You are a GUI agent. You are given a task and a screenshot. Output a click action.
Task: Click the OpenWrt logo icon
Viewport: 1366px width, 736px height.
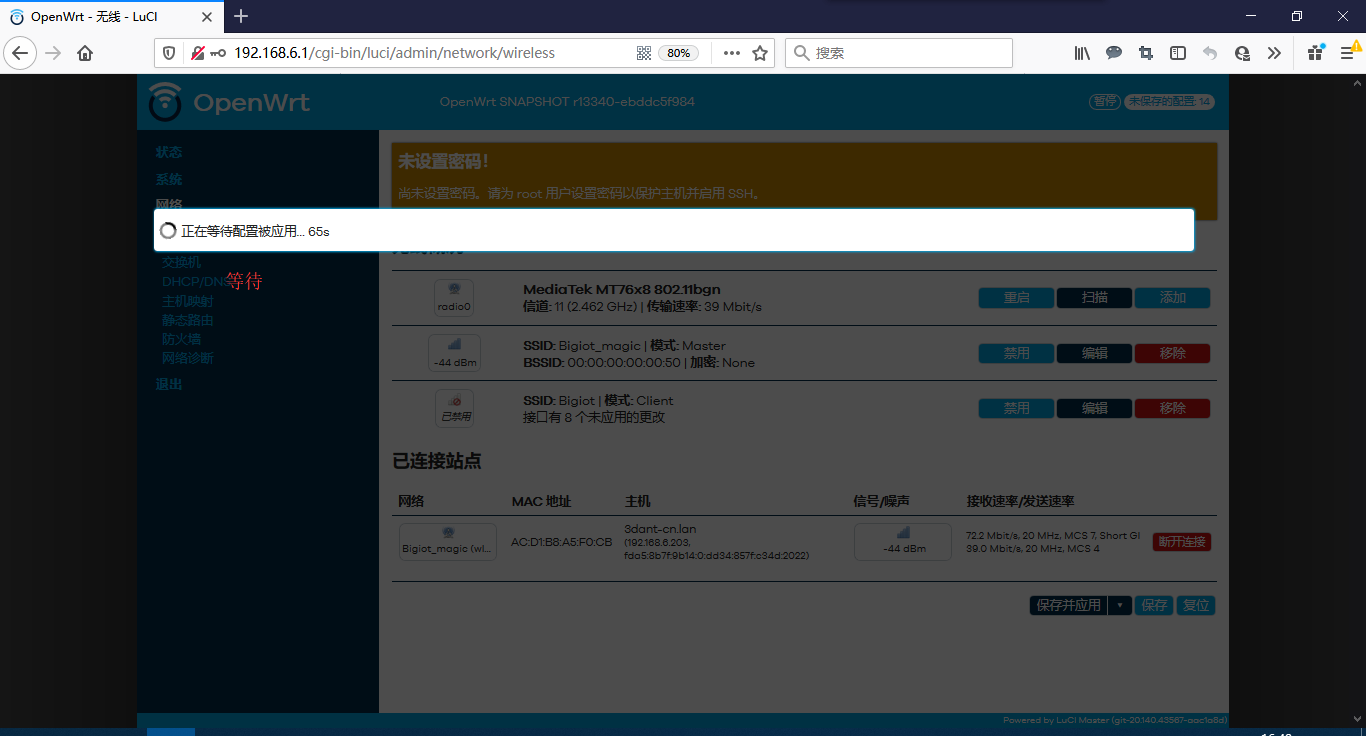pos(166,102)
